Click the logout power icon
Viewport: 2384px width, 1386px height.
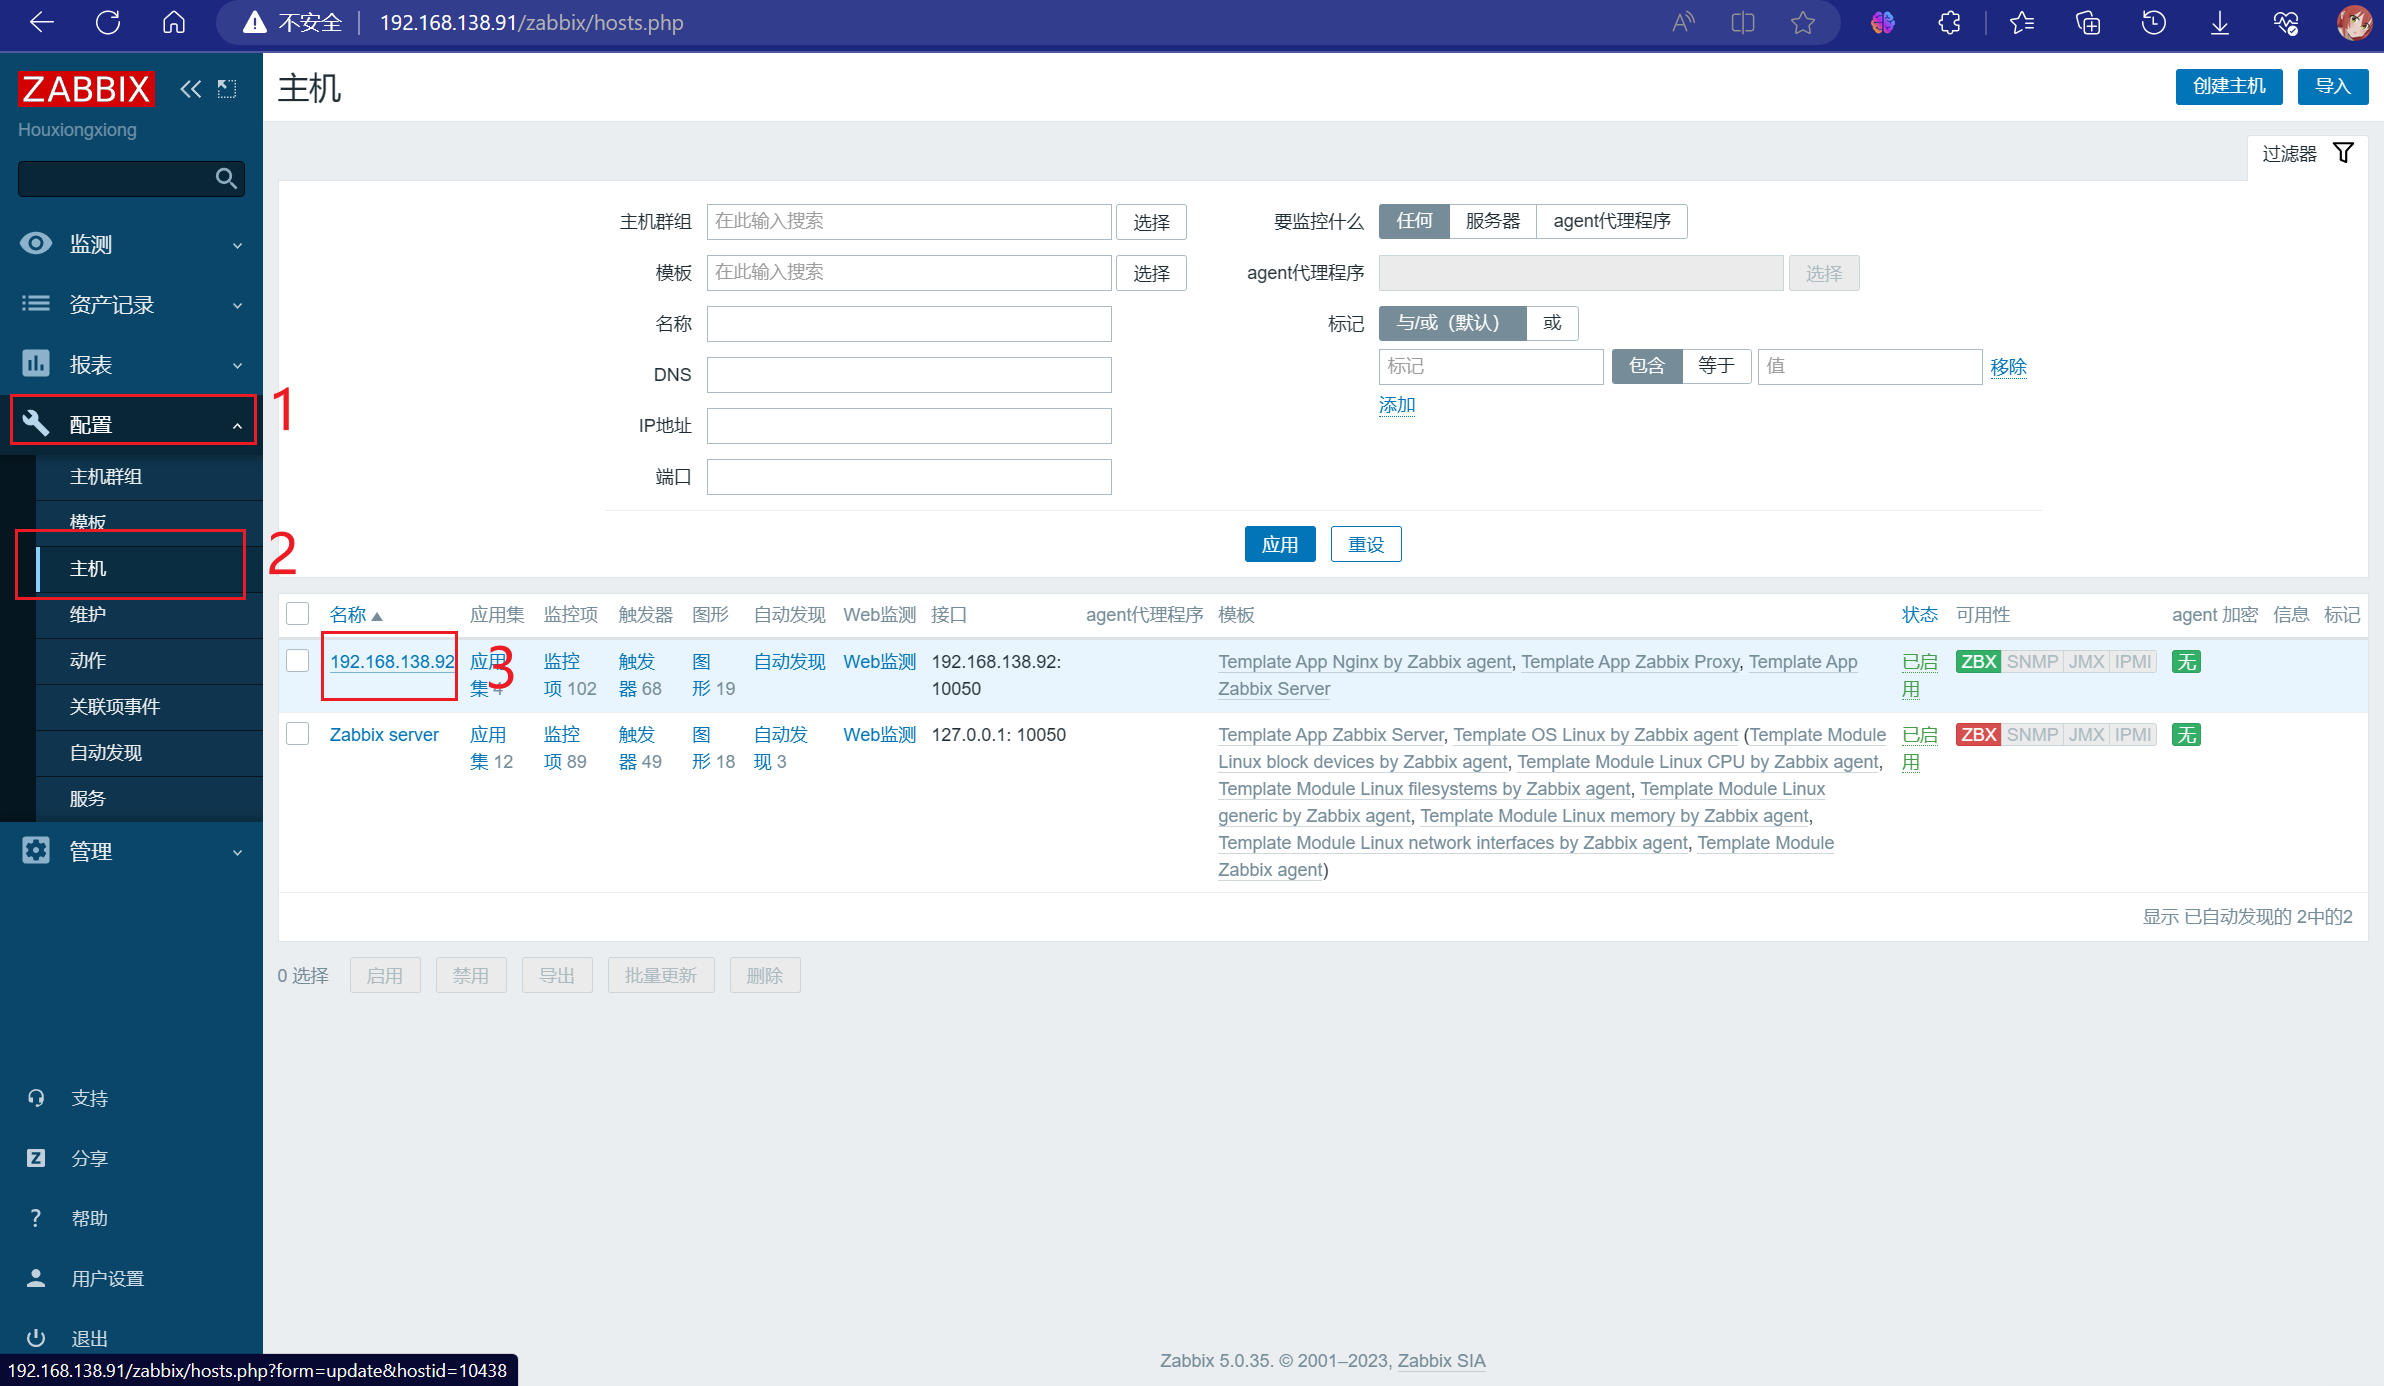click(x=36, y=1338)
